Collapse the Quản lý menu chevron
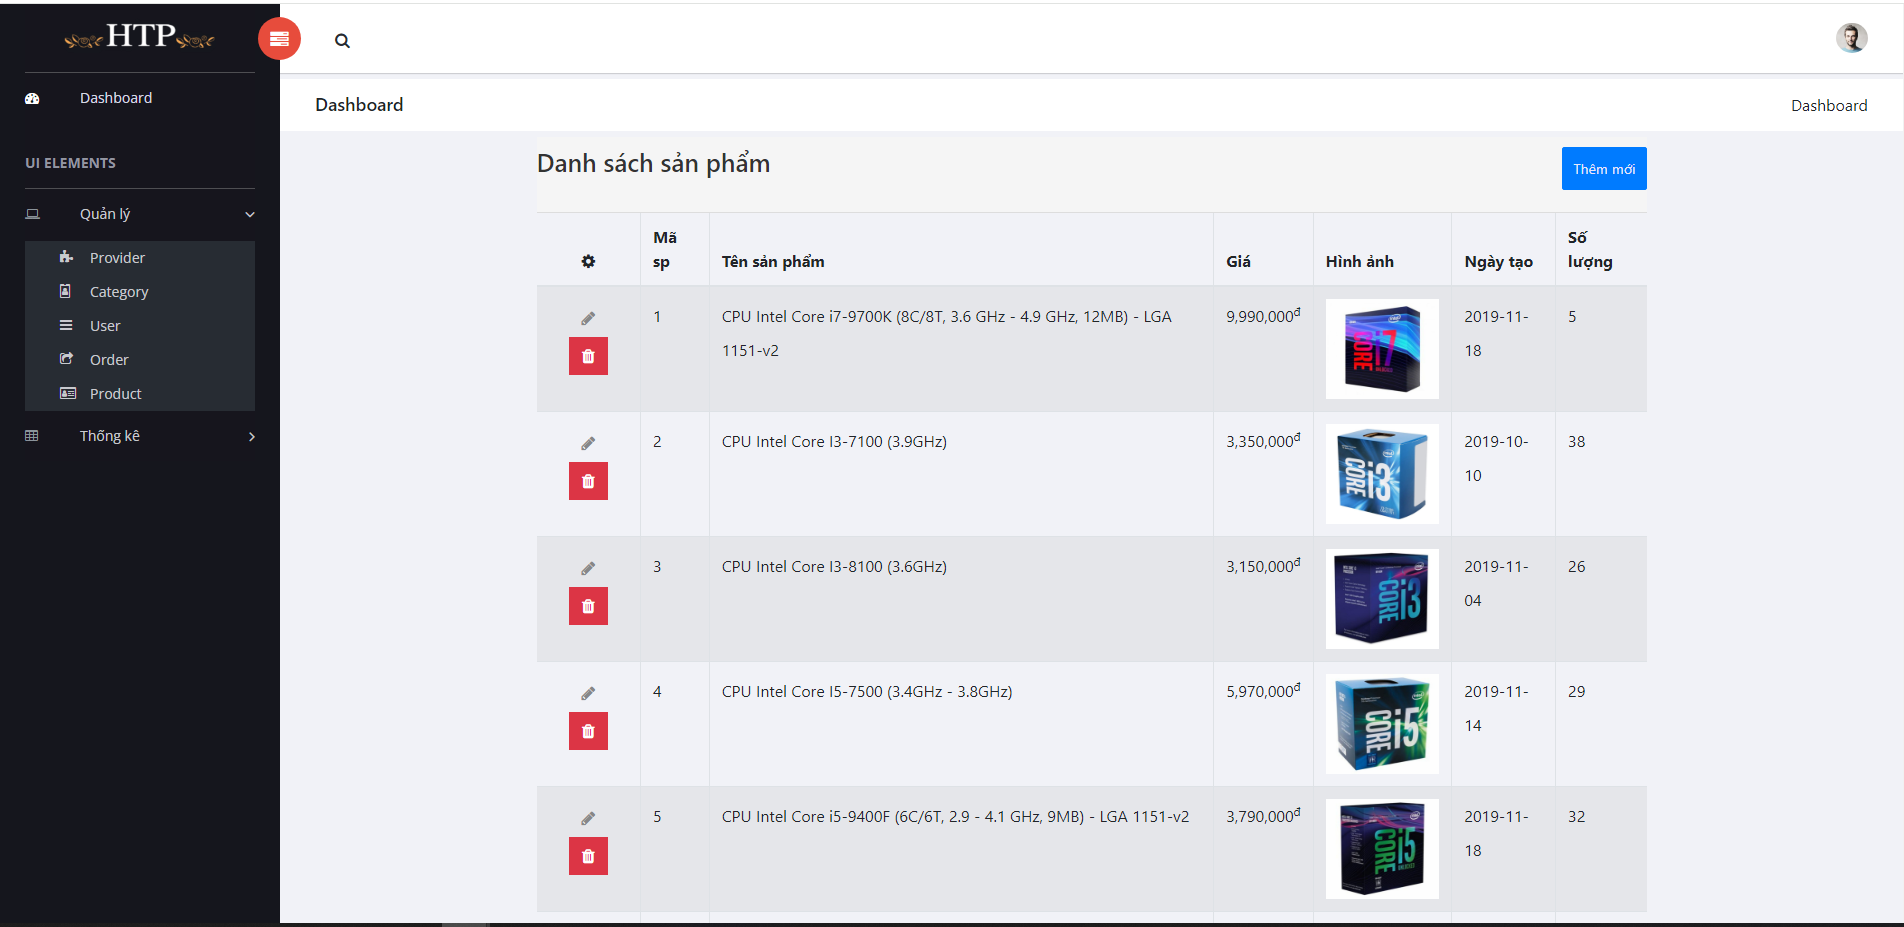The image size is (1904, 927). tap(250, 214)
